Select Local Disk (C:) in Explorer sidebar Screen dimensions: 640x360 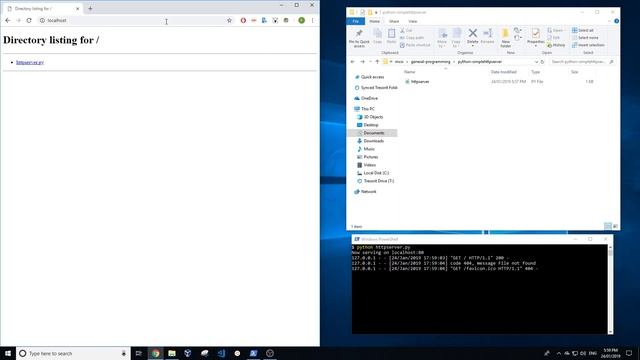[x=376, y=173]
